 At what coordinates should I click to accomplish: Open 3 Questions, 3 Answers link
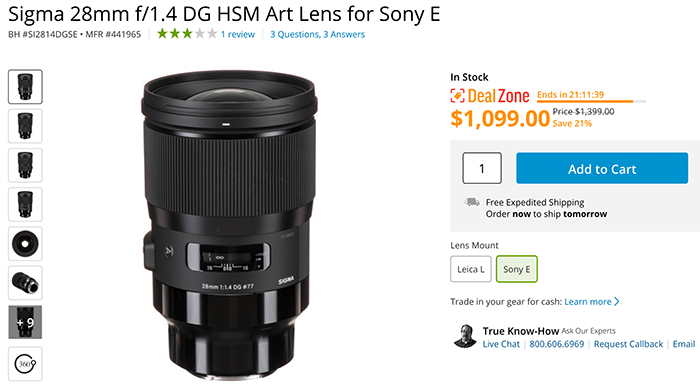(317, 34)
